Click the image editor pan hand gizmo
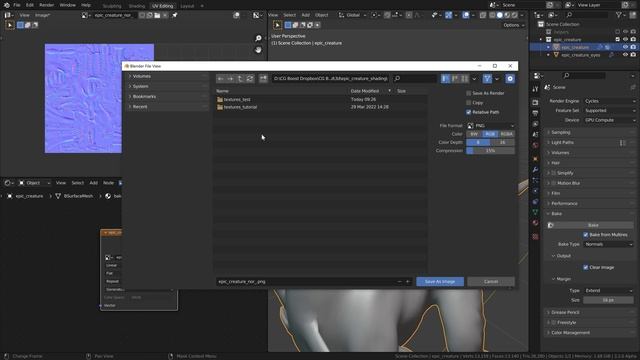Image resolution: width=640 pixels, height=360 pixels. coord(258,49)
